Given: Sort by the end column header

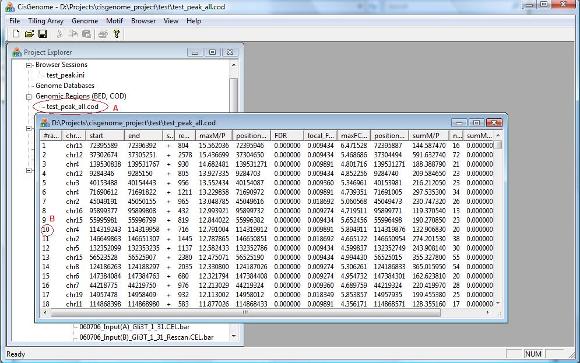Looking at the screenshot, I should click(144, 135).
